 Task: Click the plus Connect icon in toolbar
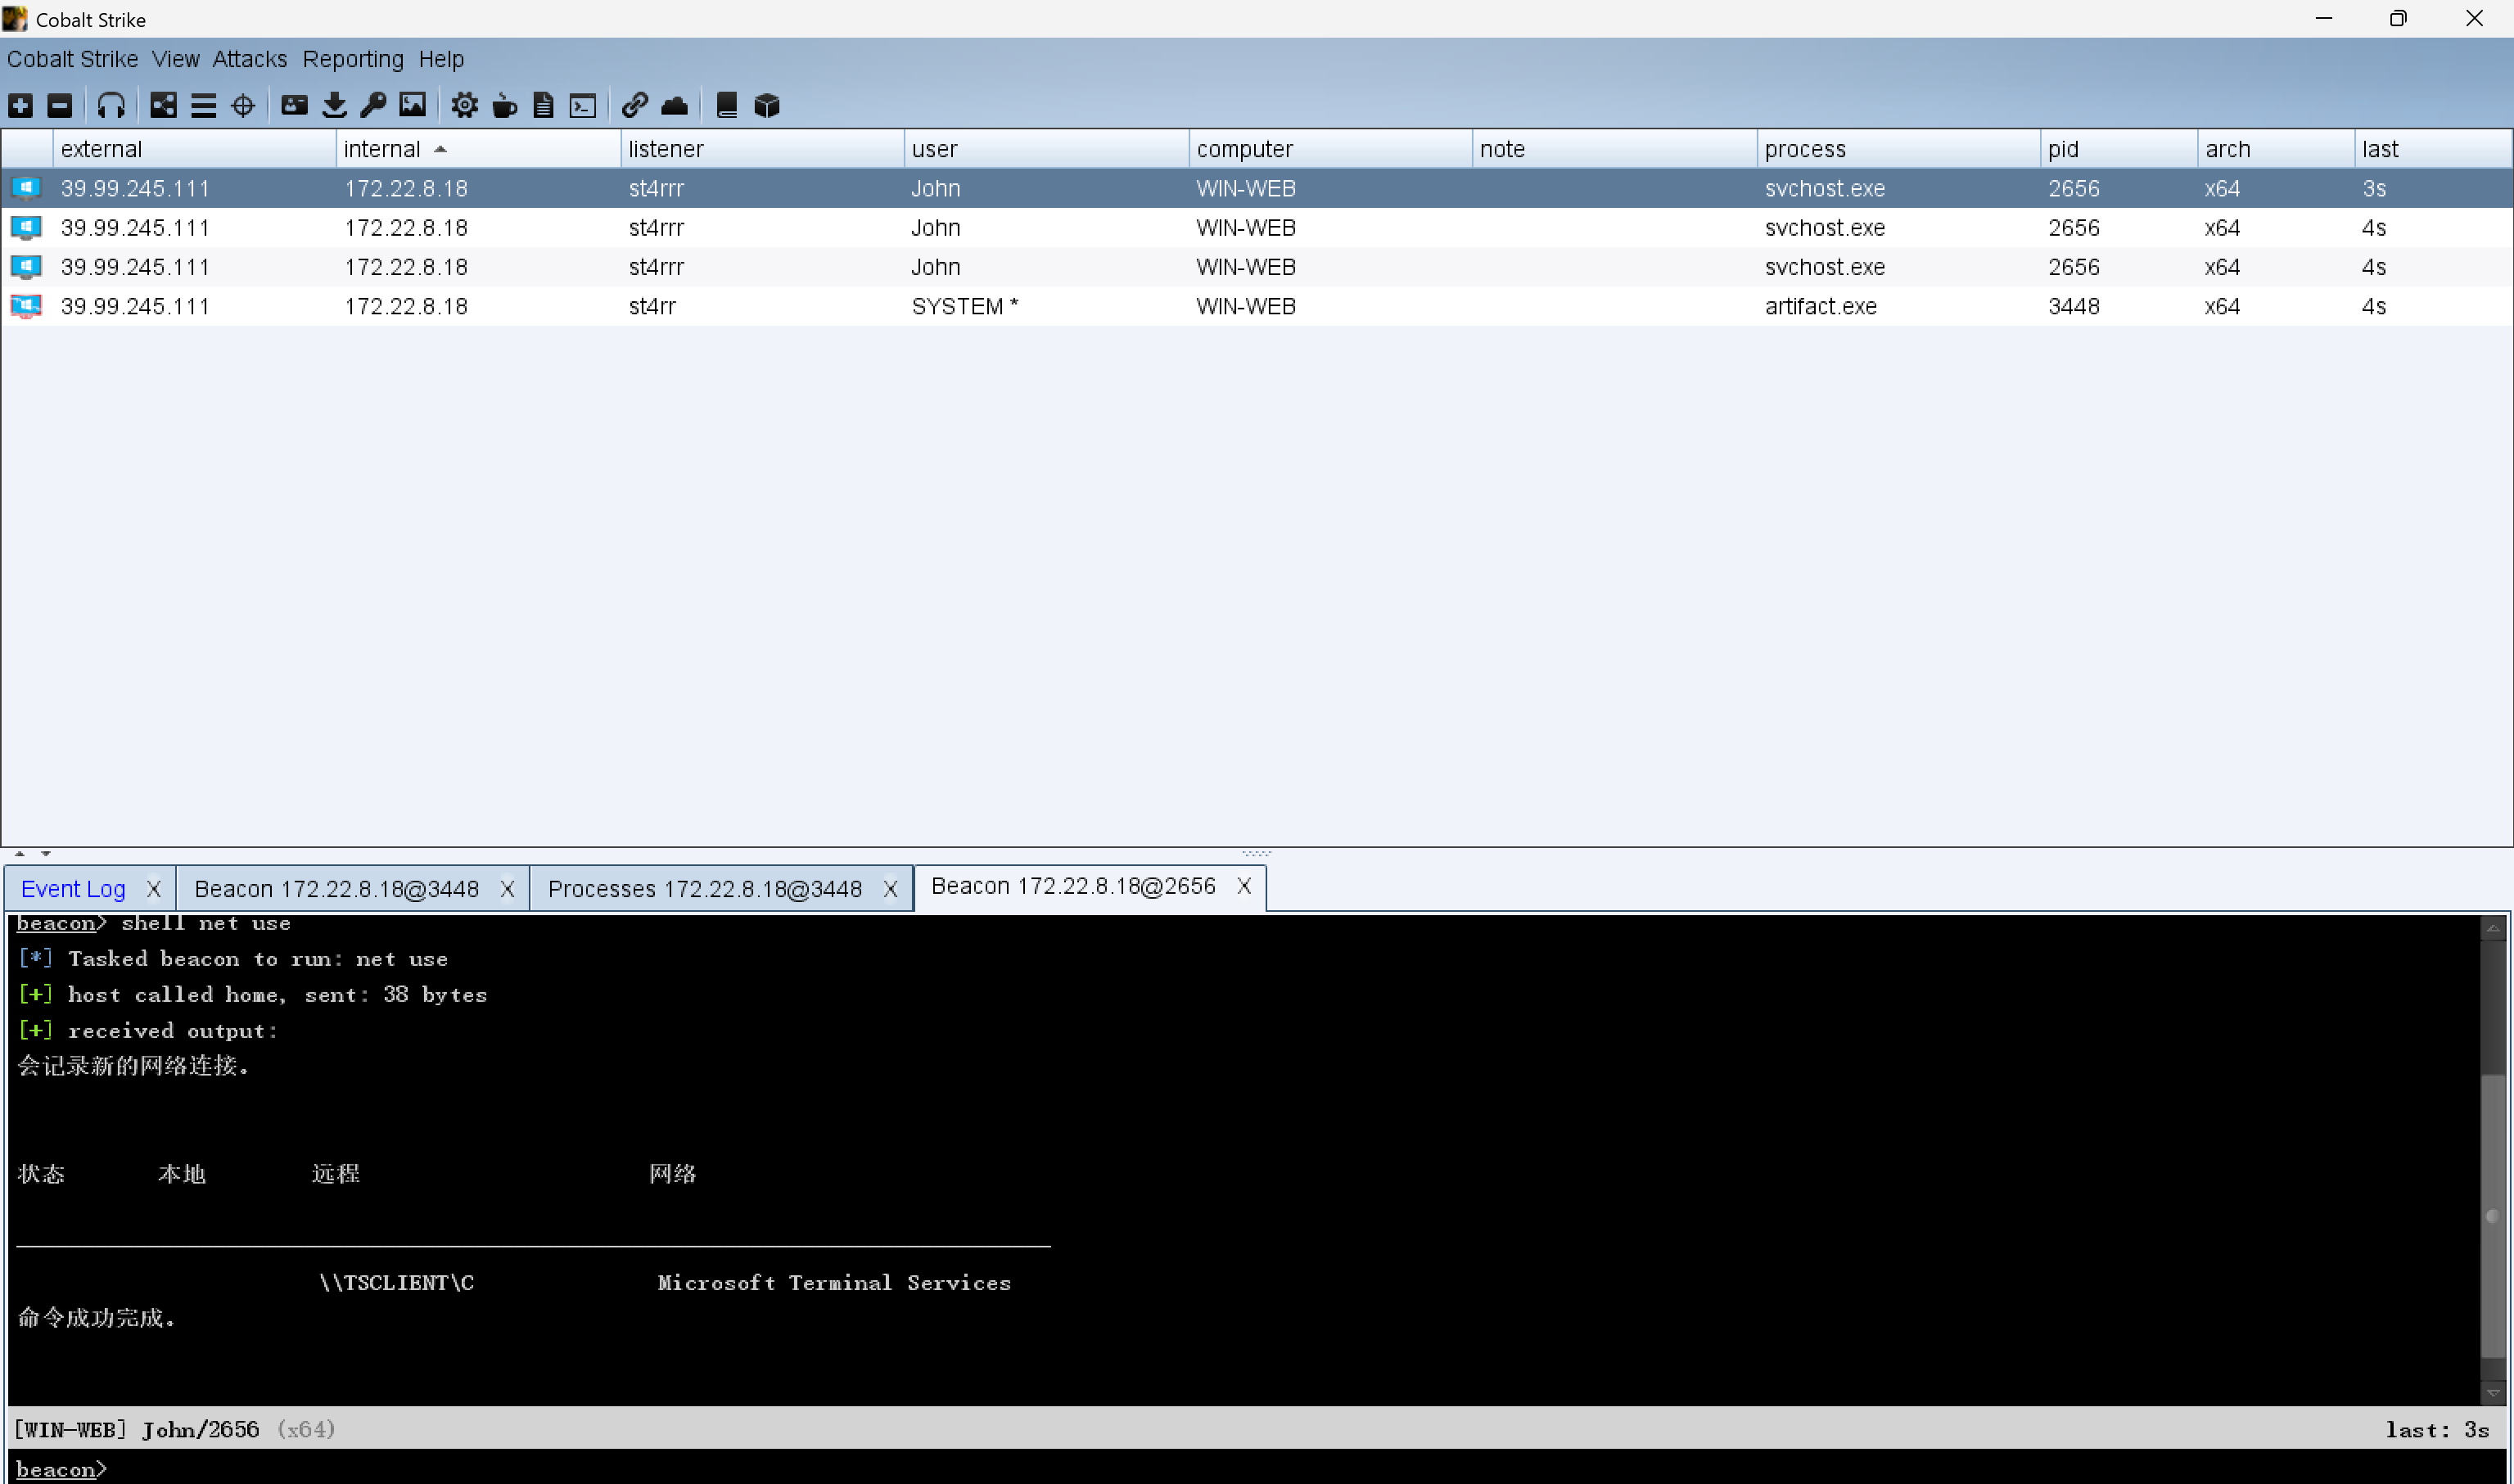[20, 105]
